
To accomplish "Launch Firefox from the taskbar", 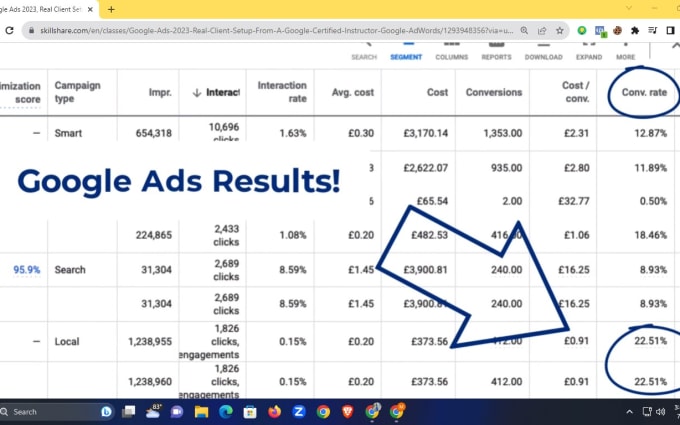I will click(274, 411).
